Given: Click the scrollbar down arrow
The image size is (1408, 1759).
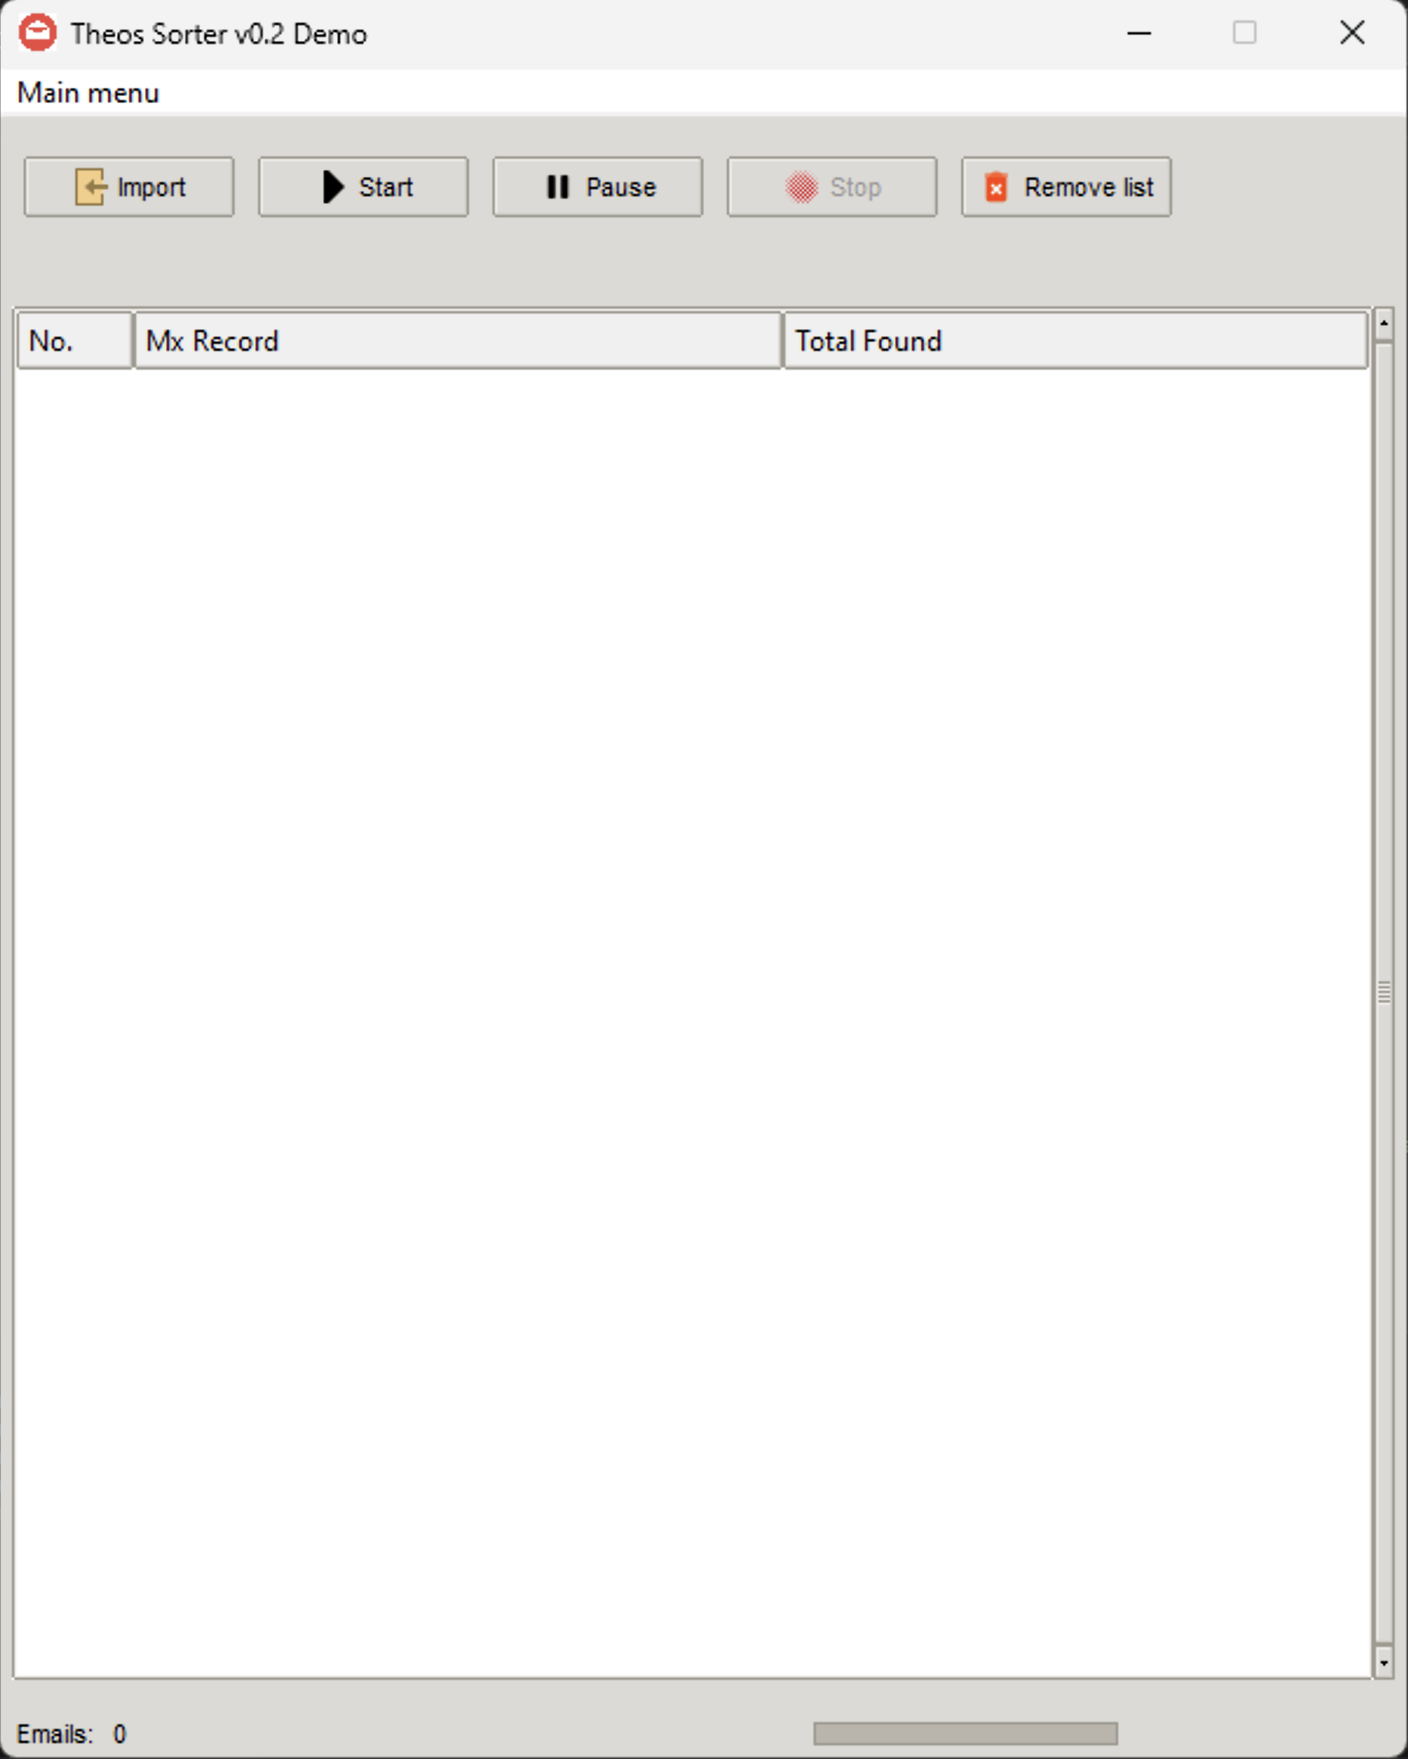Looking at the screenshot, I should 1384,1663.
